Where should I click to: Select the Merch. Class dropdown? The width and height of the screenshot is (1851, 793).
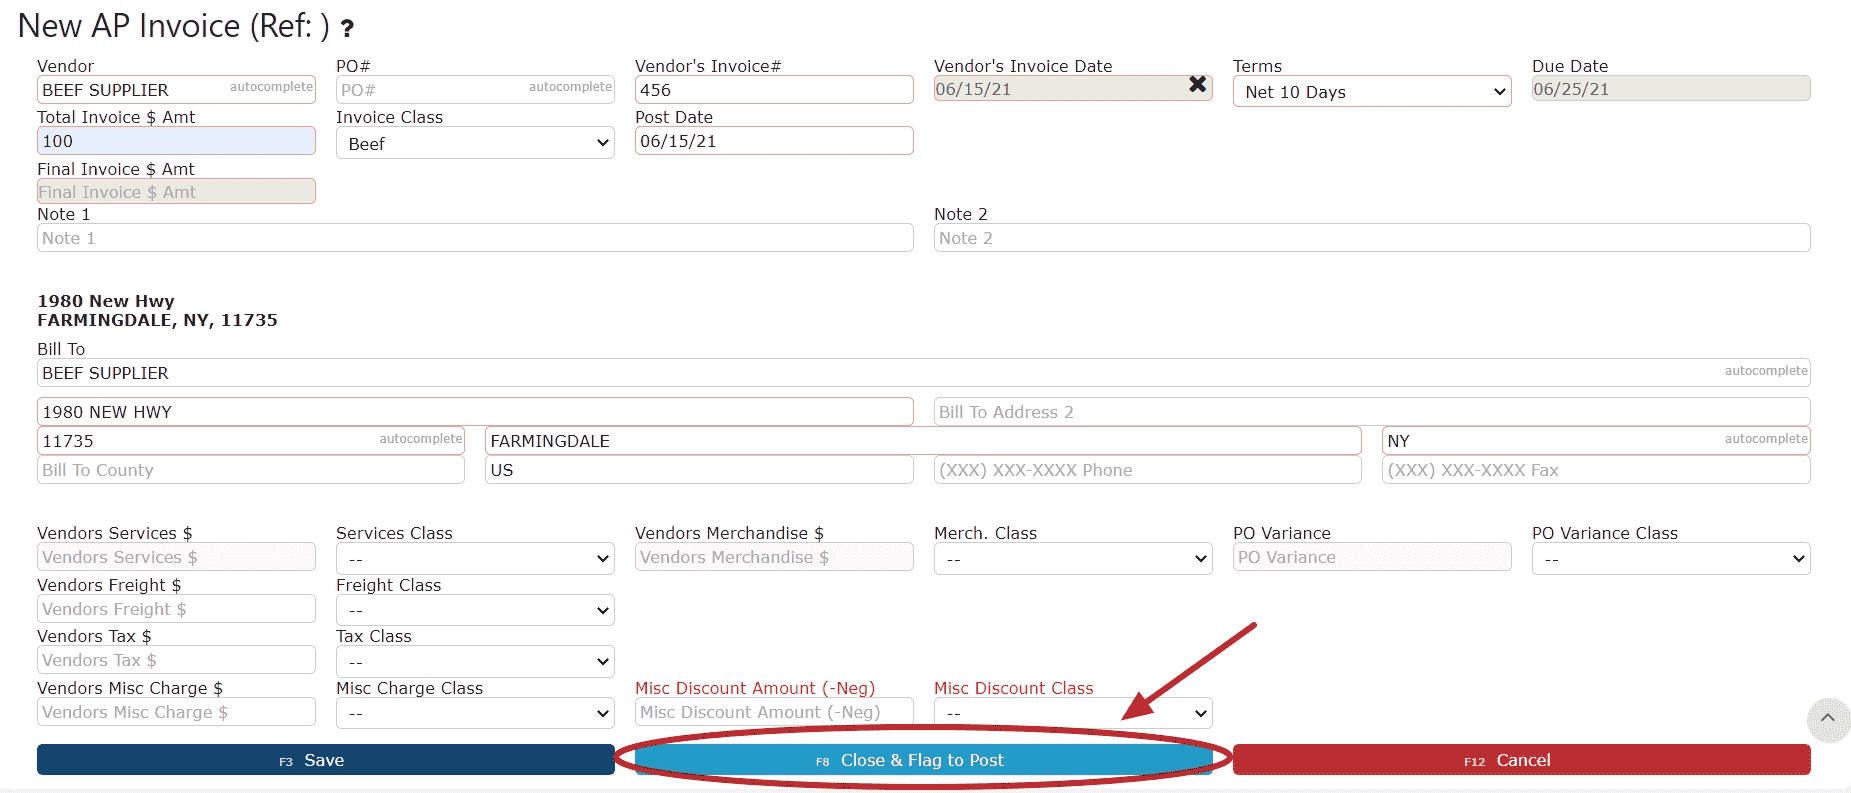pos(1072,559)
